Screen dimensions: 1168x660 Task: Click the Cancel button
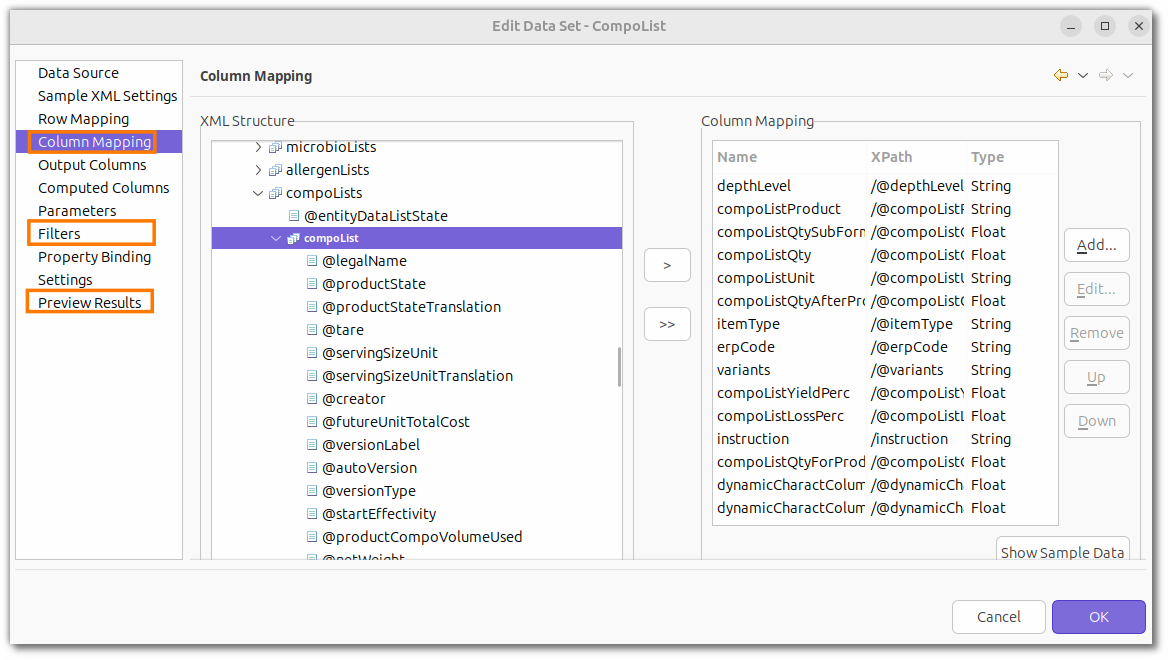coord(999,617)
